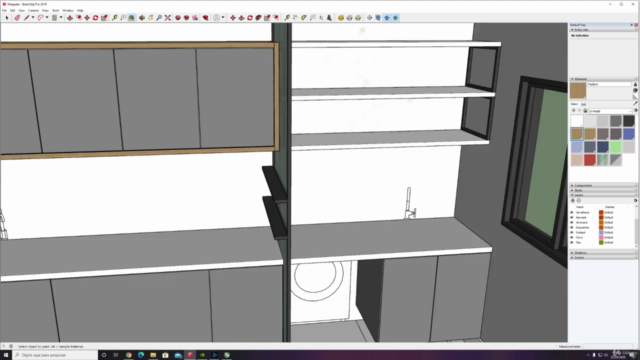The height and width of the screenshot is (360, 640).
Task: Open the View menu
Action: (22, 10)
